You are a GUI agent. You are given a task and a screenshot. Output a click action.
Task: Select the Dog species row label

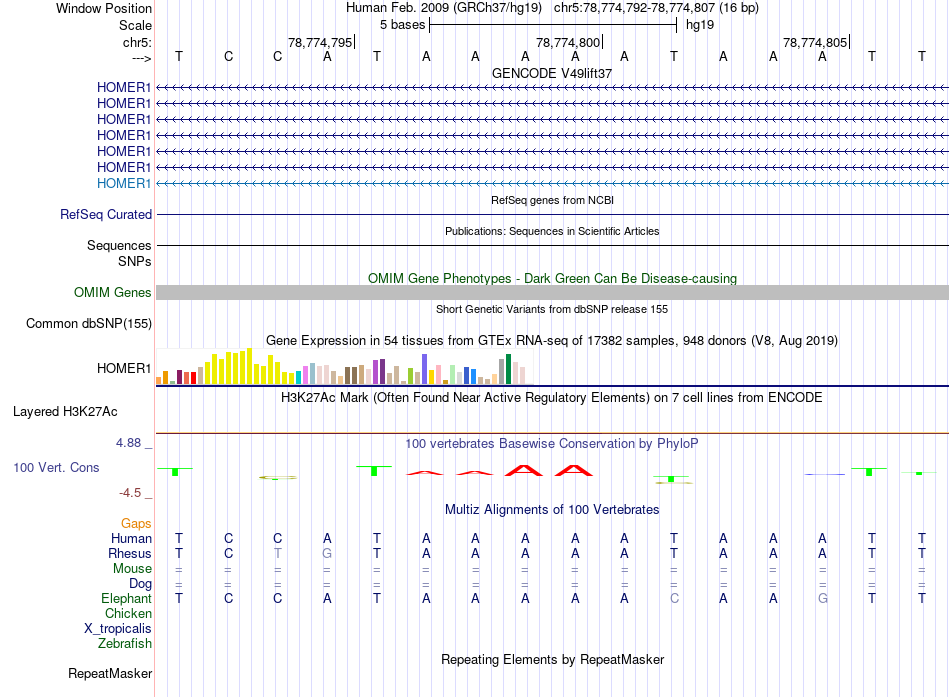point(140,583)
